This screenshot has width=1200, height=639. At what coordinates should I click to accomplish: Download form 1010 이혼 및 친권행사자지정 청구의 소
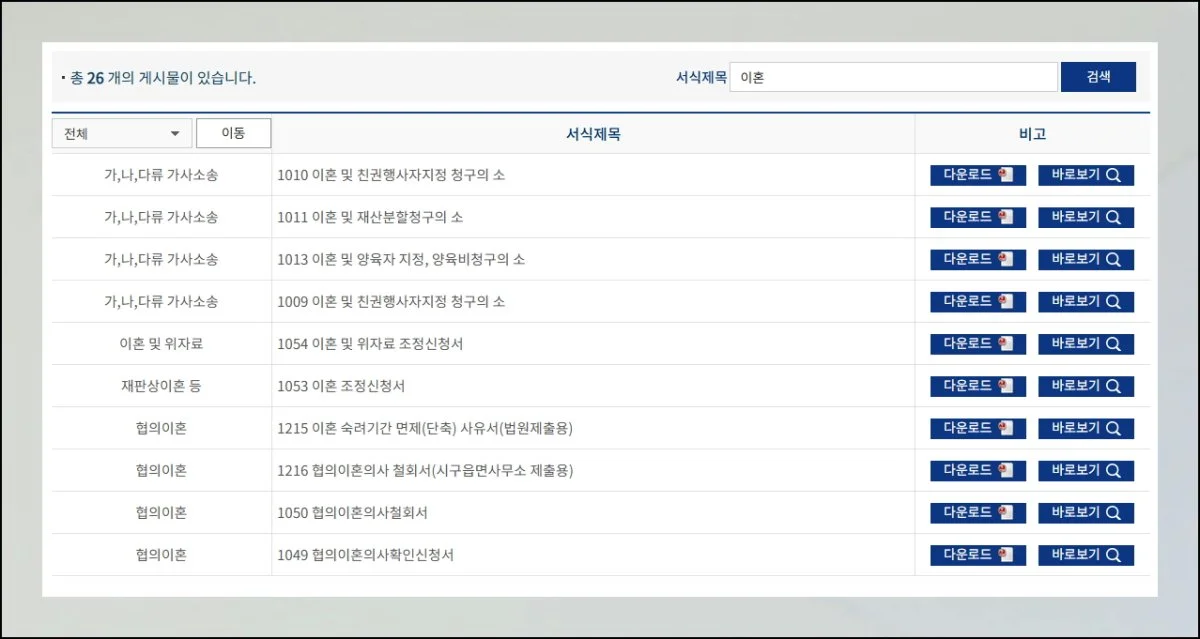(x=978, y=175)
